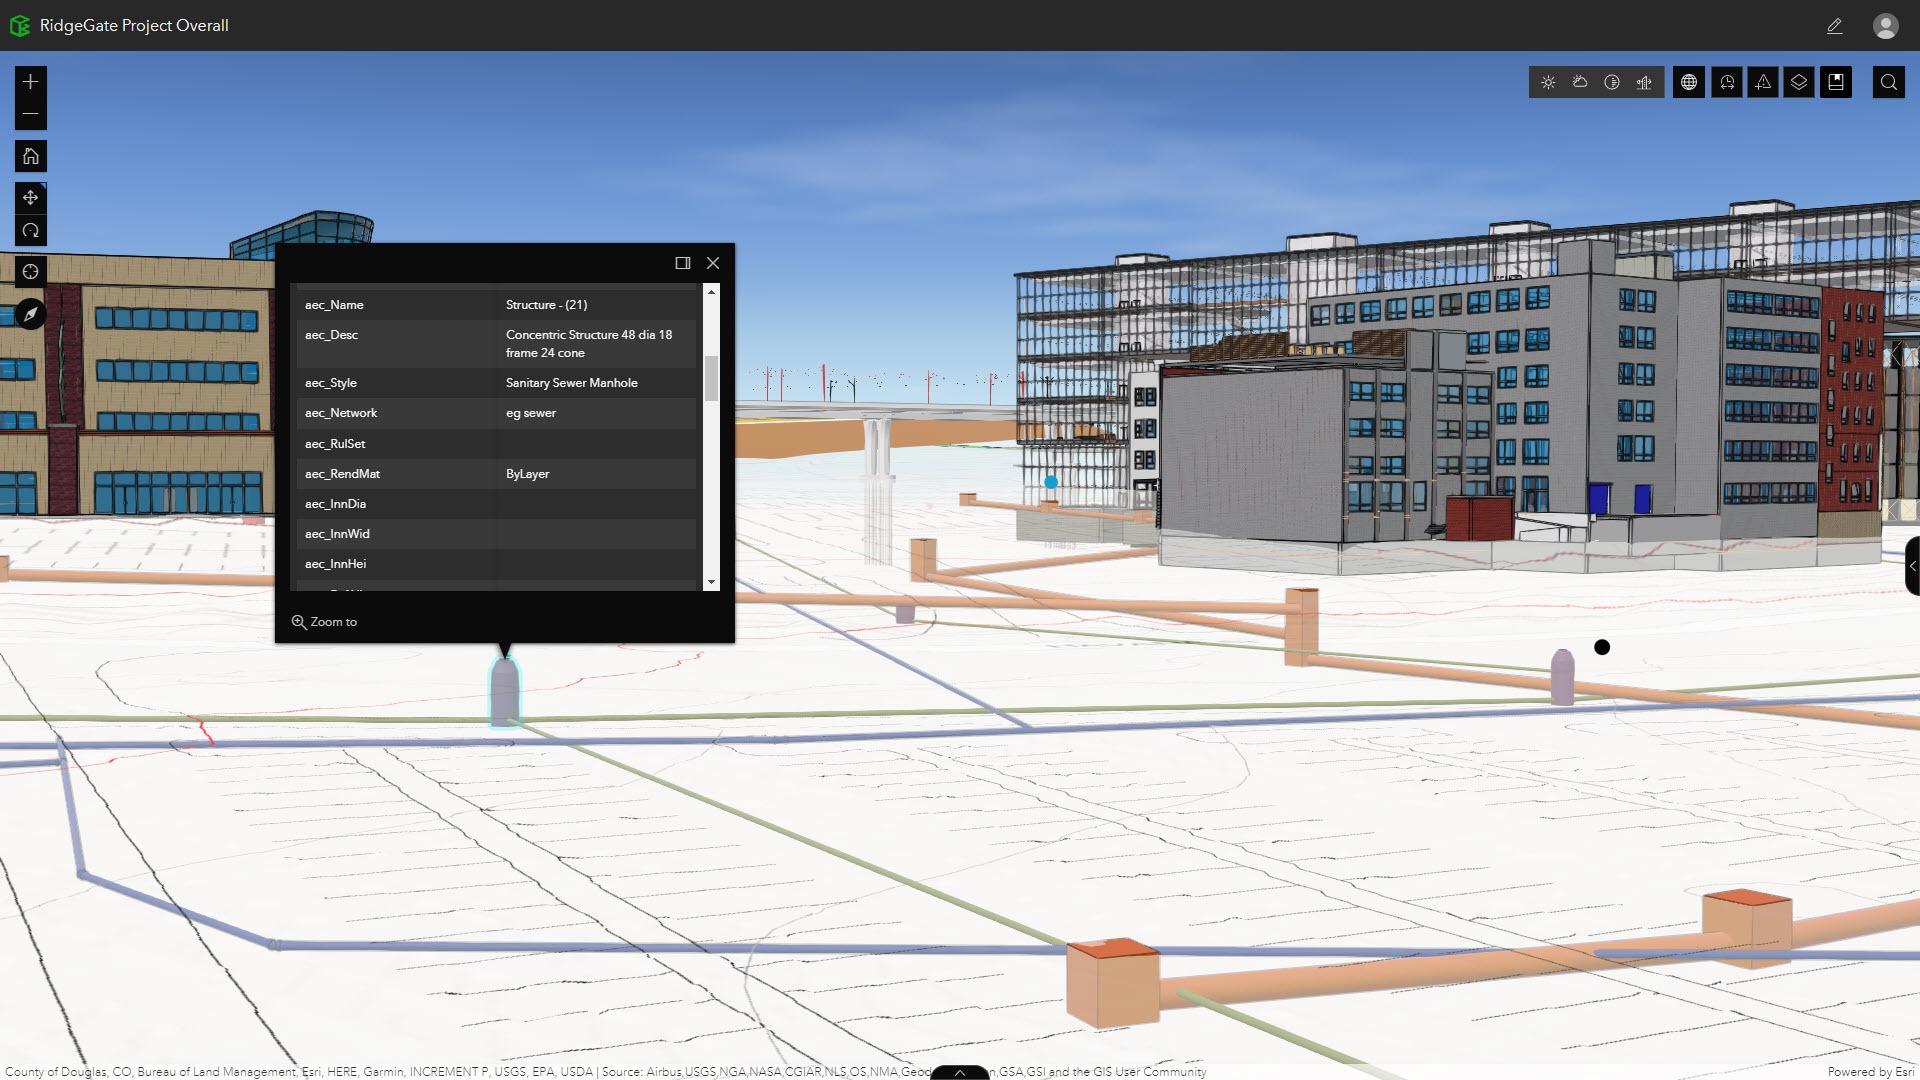
Task: Expand the bottom attribution panel chevron
Action: (x=959, y=1072)
